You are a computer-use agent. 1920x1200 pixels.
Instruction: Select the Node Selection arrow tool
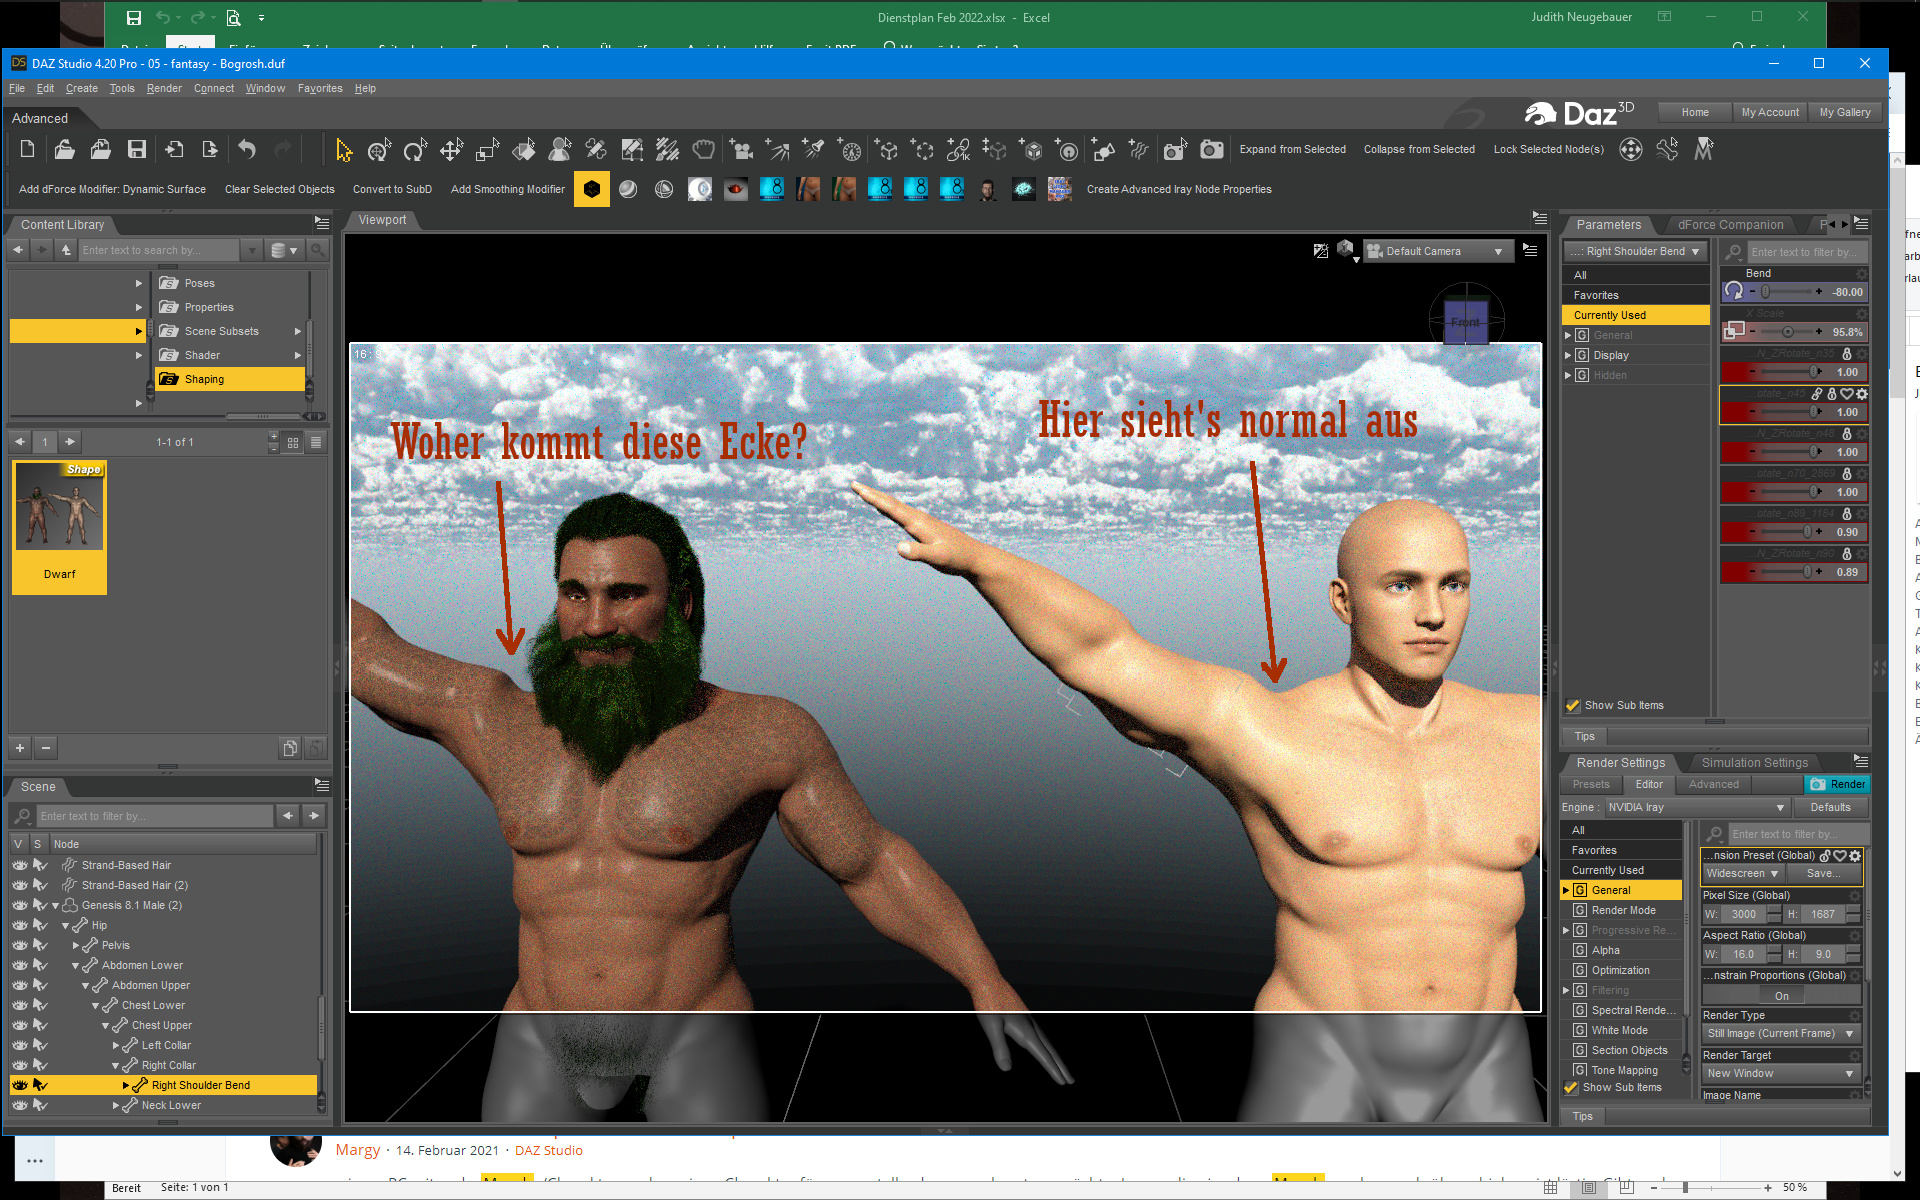pyautogui.click(x=343, y=150)
